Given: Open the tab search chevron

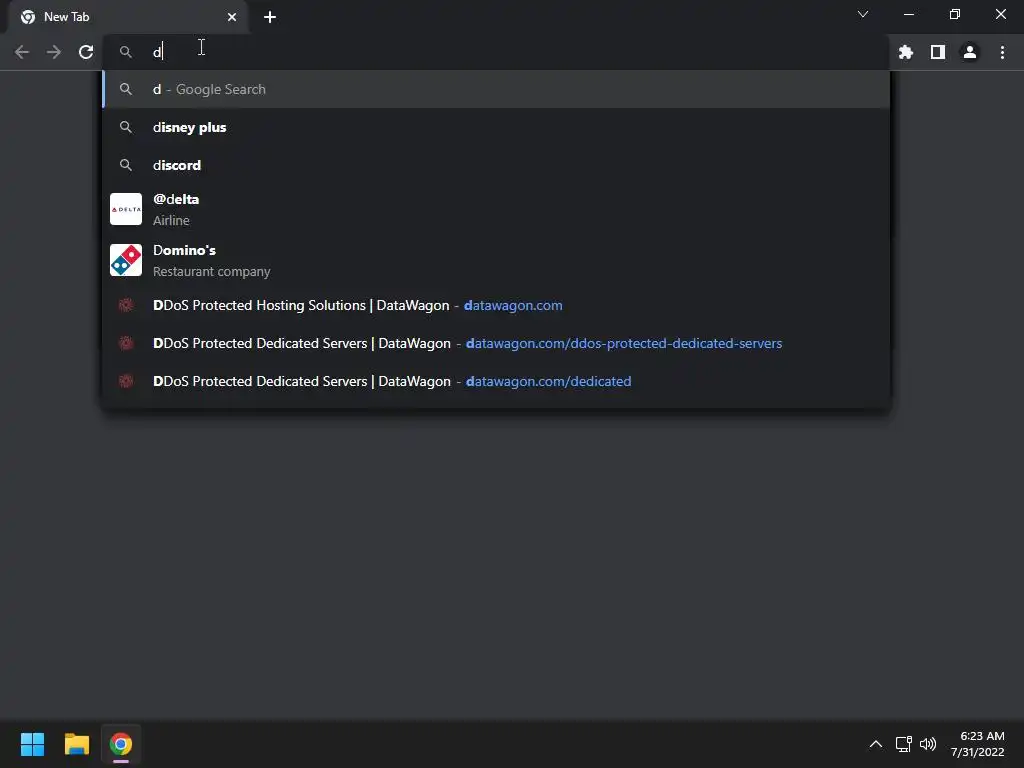Looking at the screenshot, I should point(863,14).
